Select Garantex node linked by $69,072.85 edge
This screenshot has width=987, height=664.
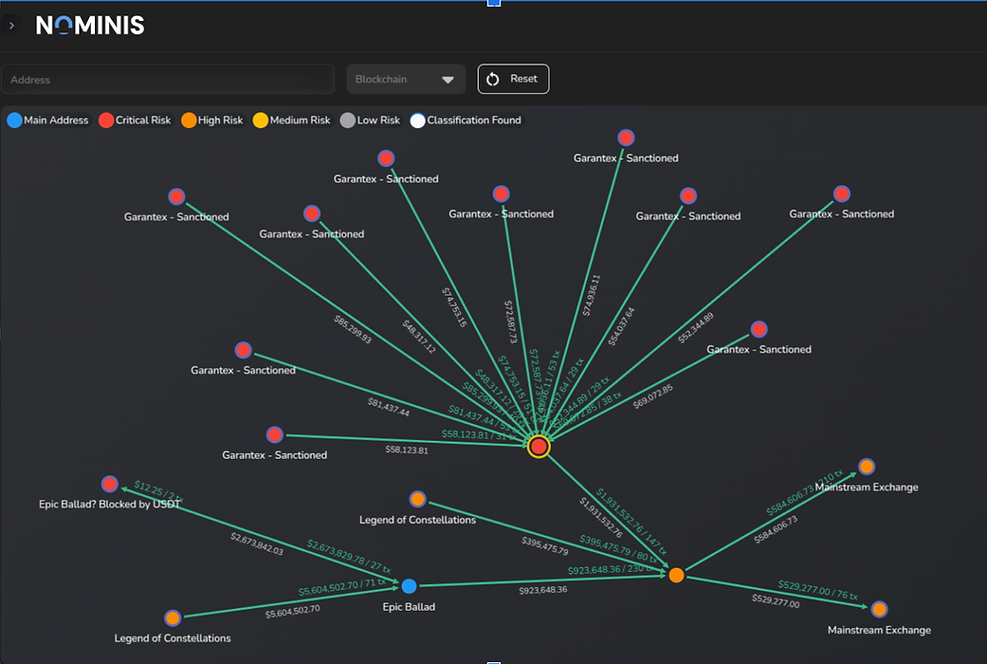[759, 329]
